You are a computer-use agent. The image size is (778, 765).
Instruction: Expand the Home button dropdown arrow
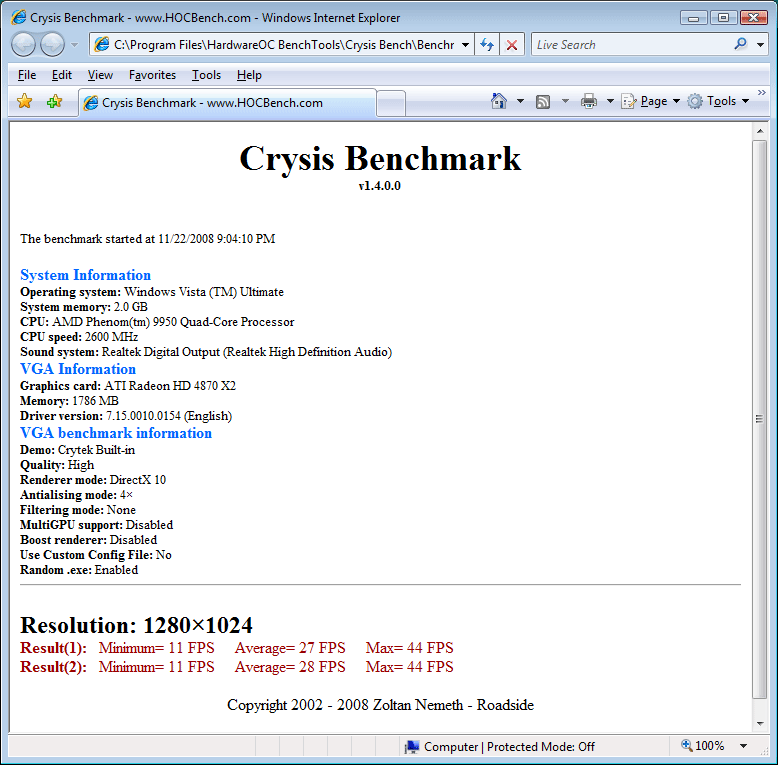pyautogui.click(x=520, y=101)
